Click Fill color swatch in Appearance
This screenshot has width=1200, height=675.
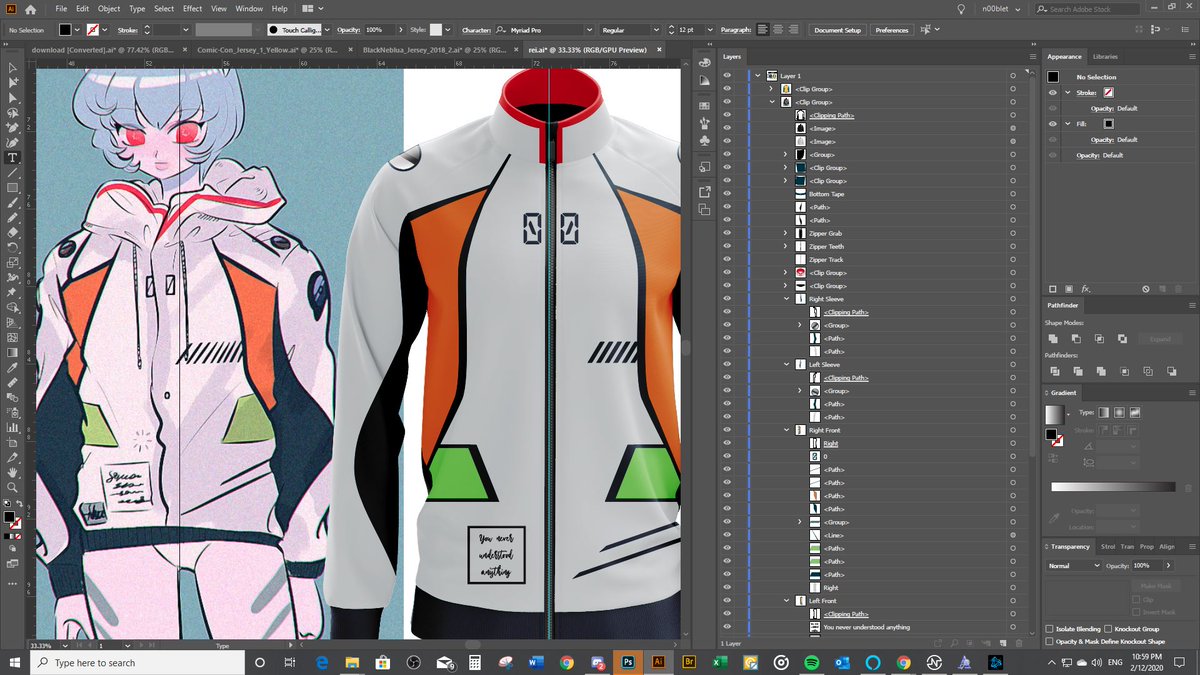pos(1108,124)
